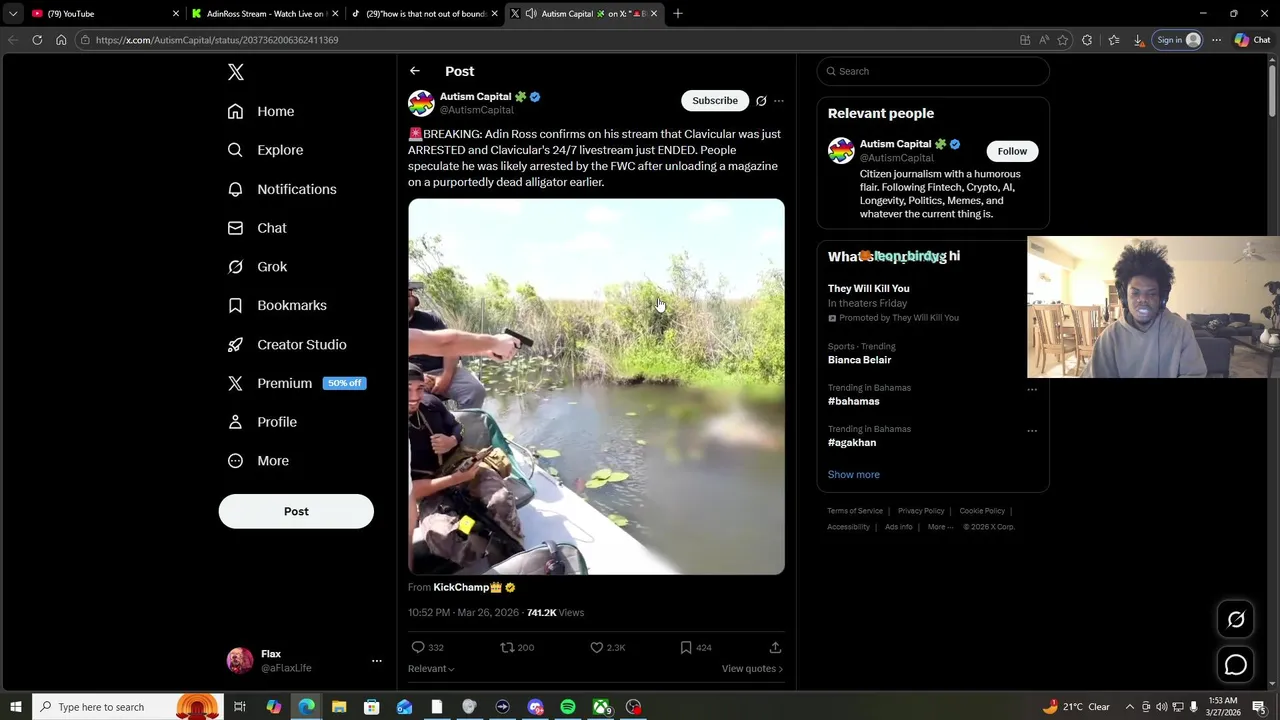Open more options for #agakhan trend

(1032, 431)
